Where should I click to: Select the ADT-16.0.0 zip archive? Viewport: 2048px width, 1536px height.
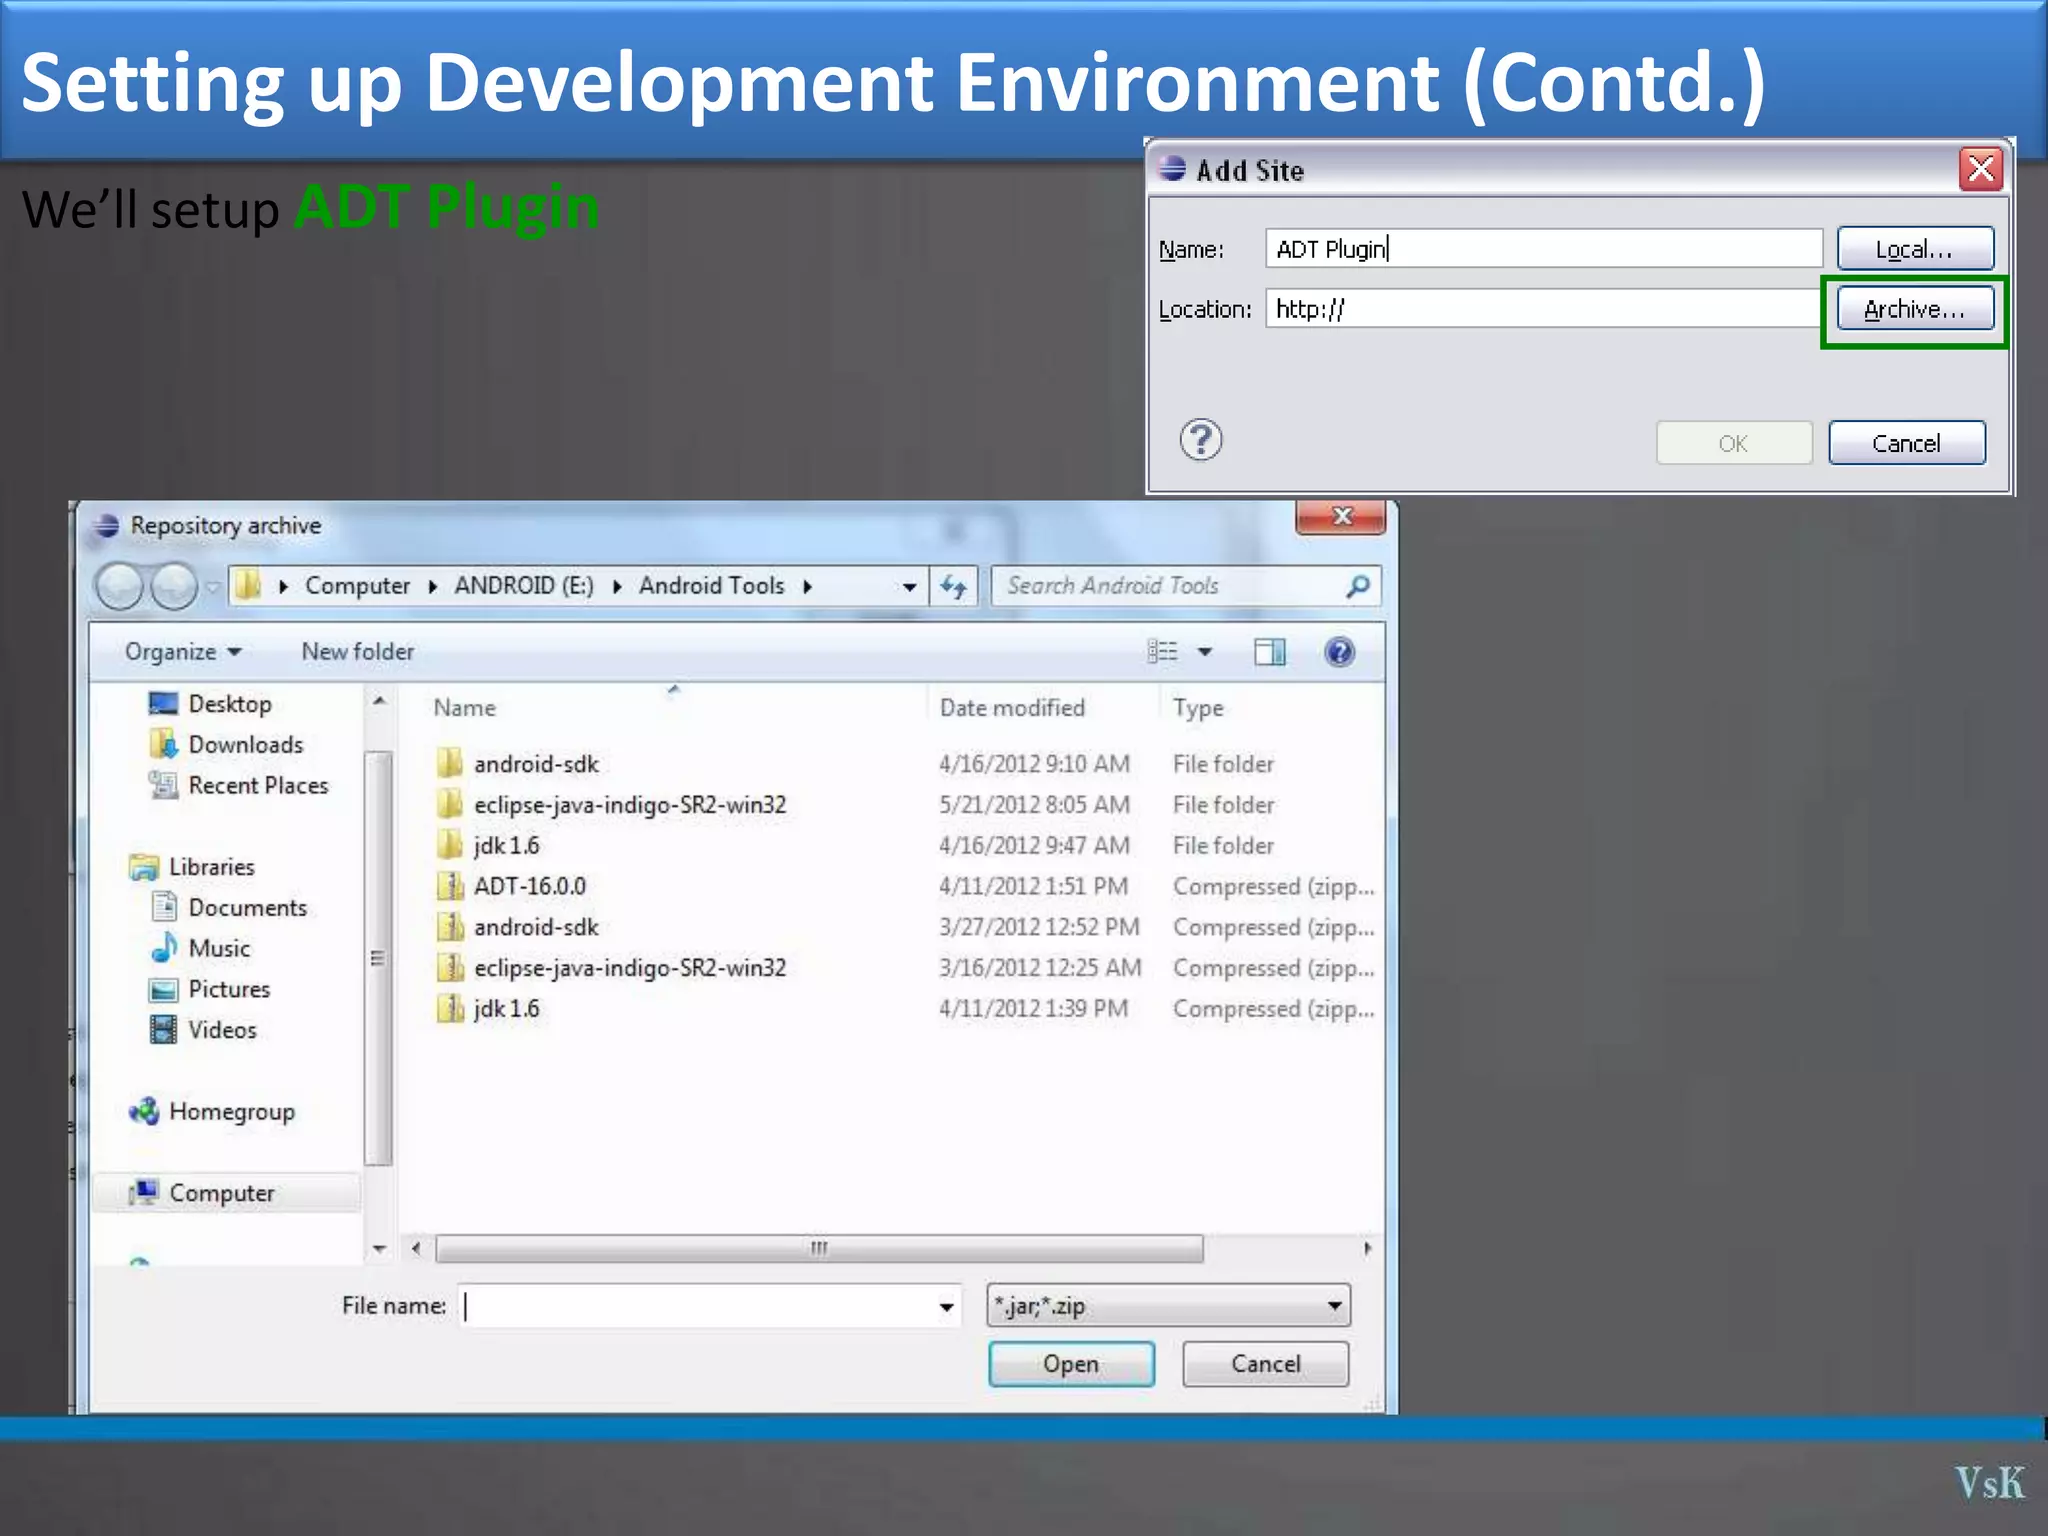coord(529,887)
